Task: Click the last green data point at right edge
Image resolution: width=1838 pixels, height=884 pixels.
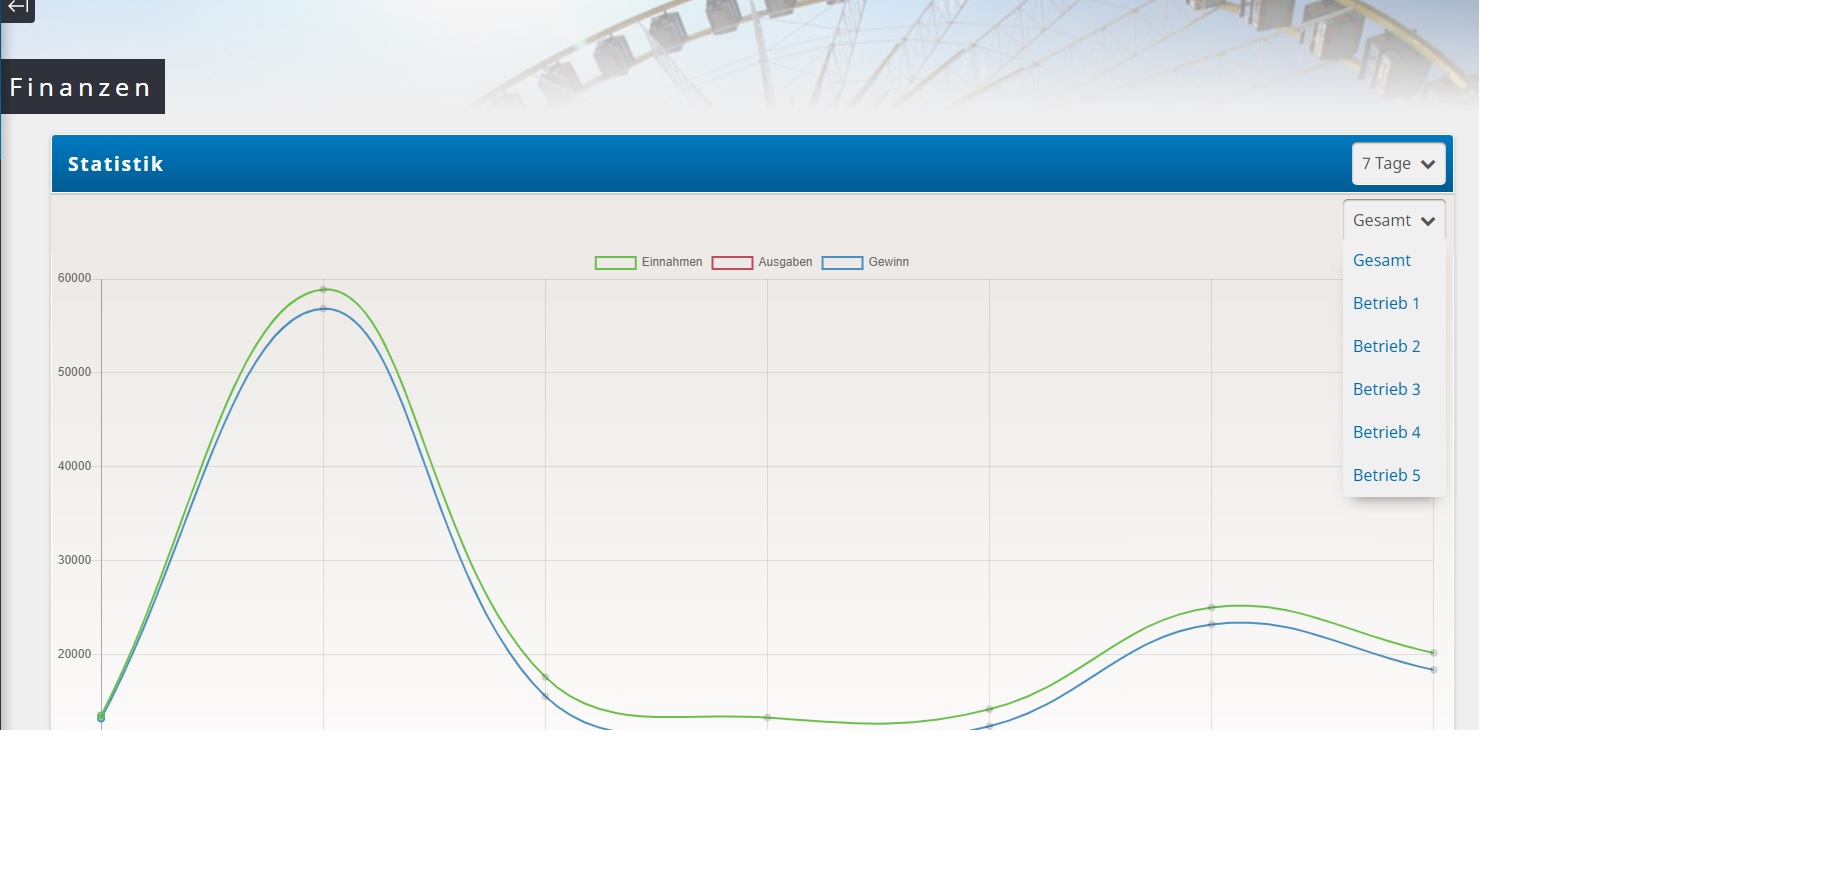Action: [1433, 653]
